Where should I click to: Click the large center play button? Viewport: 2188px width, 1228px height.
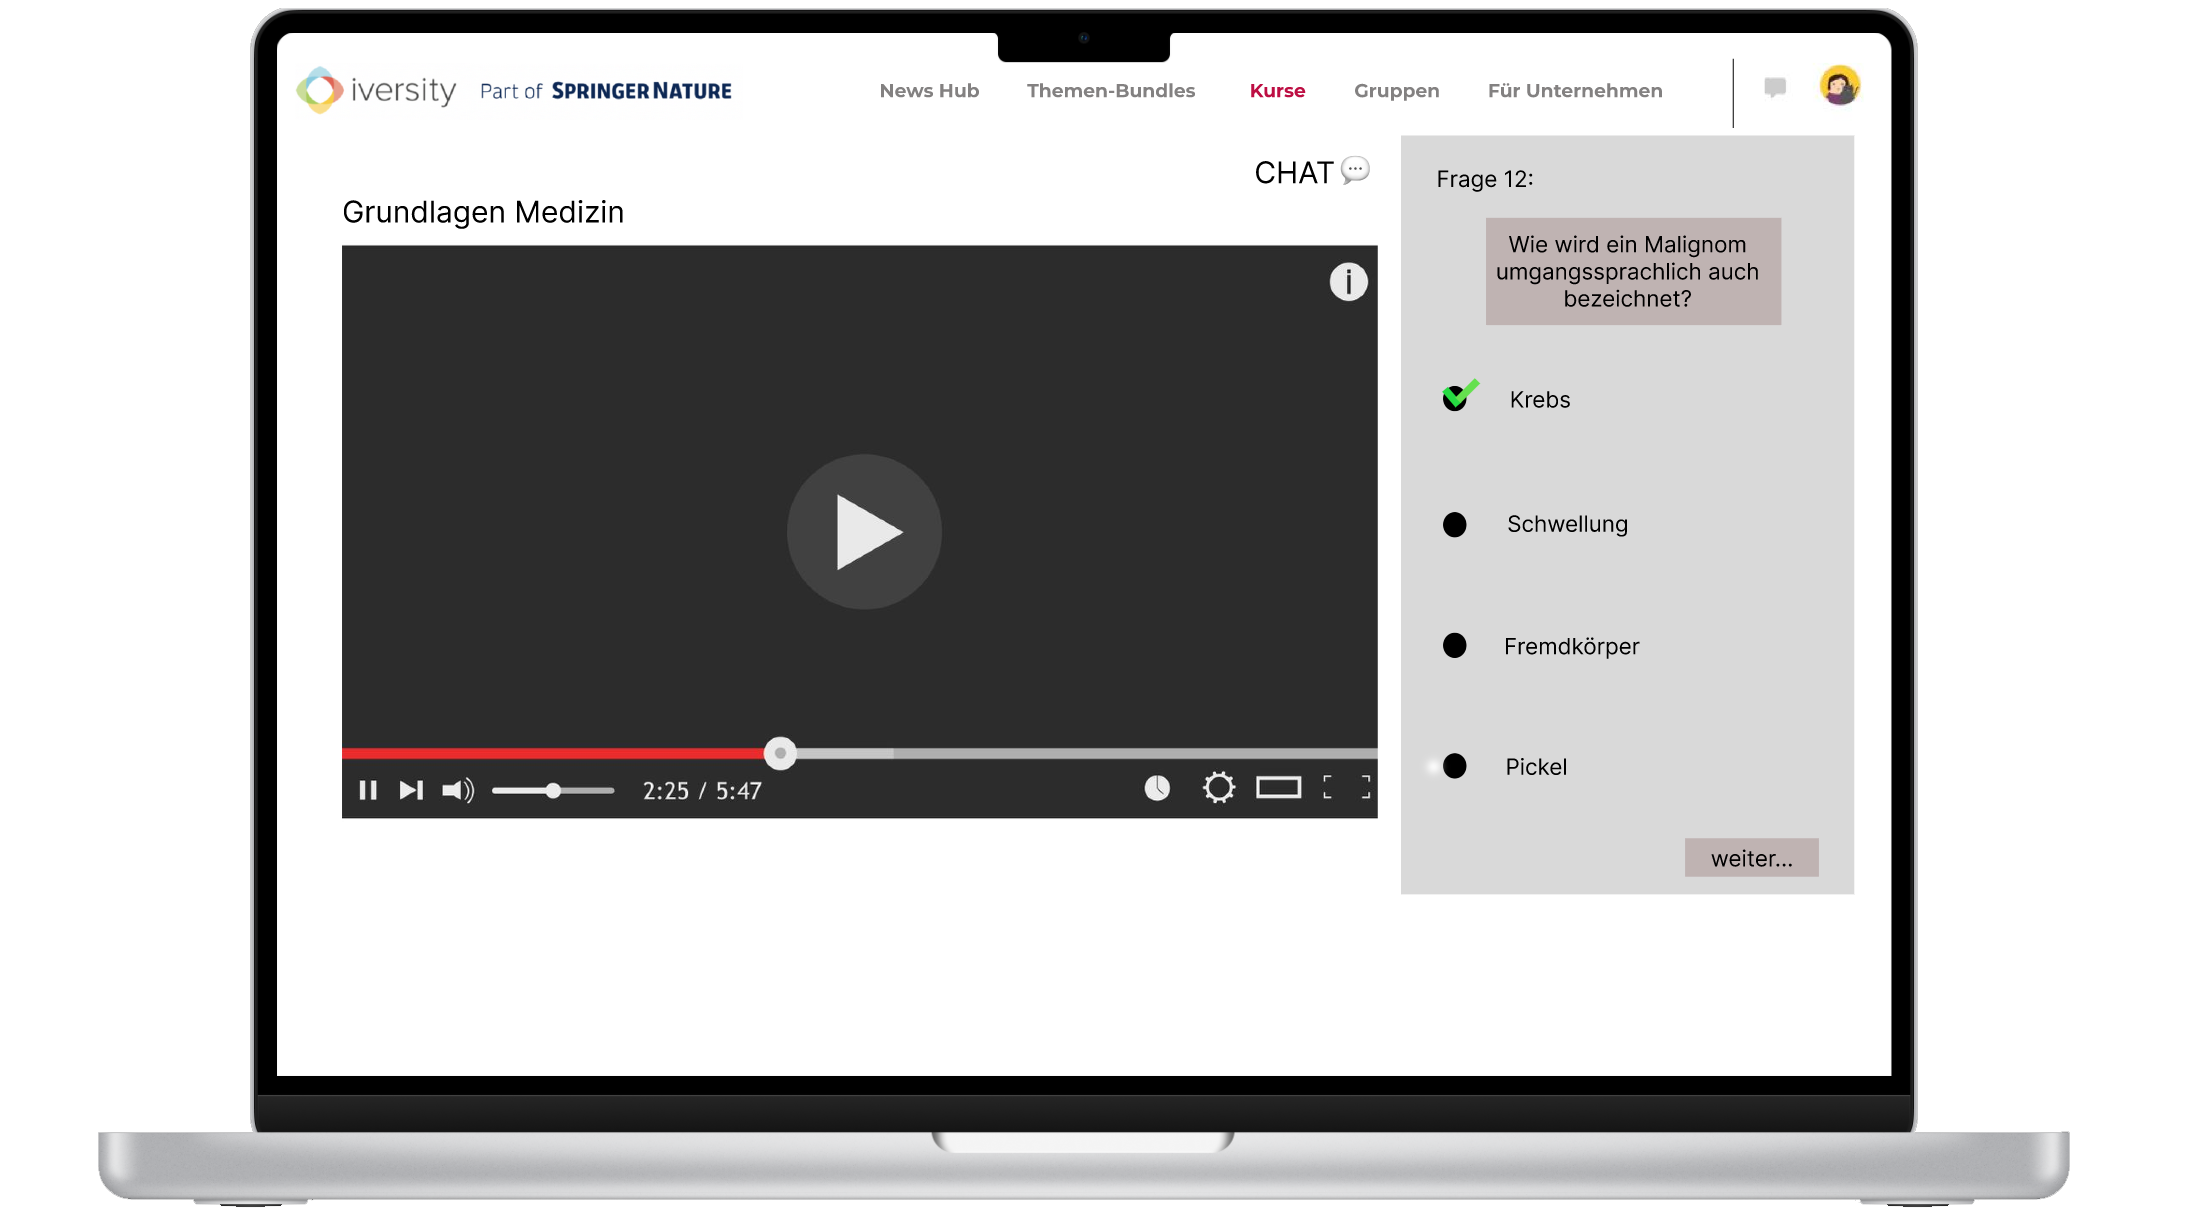click(x=864, y=532)
